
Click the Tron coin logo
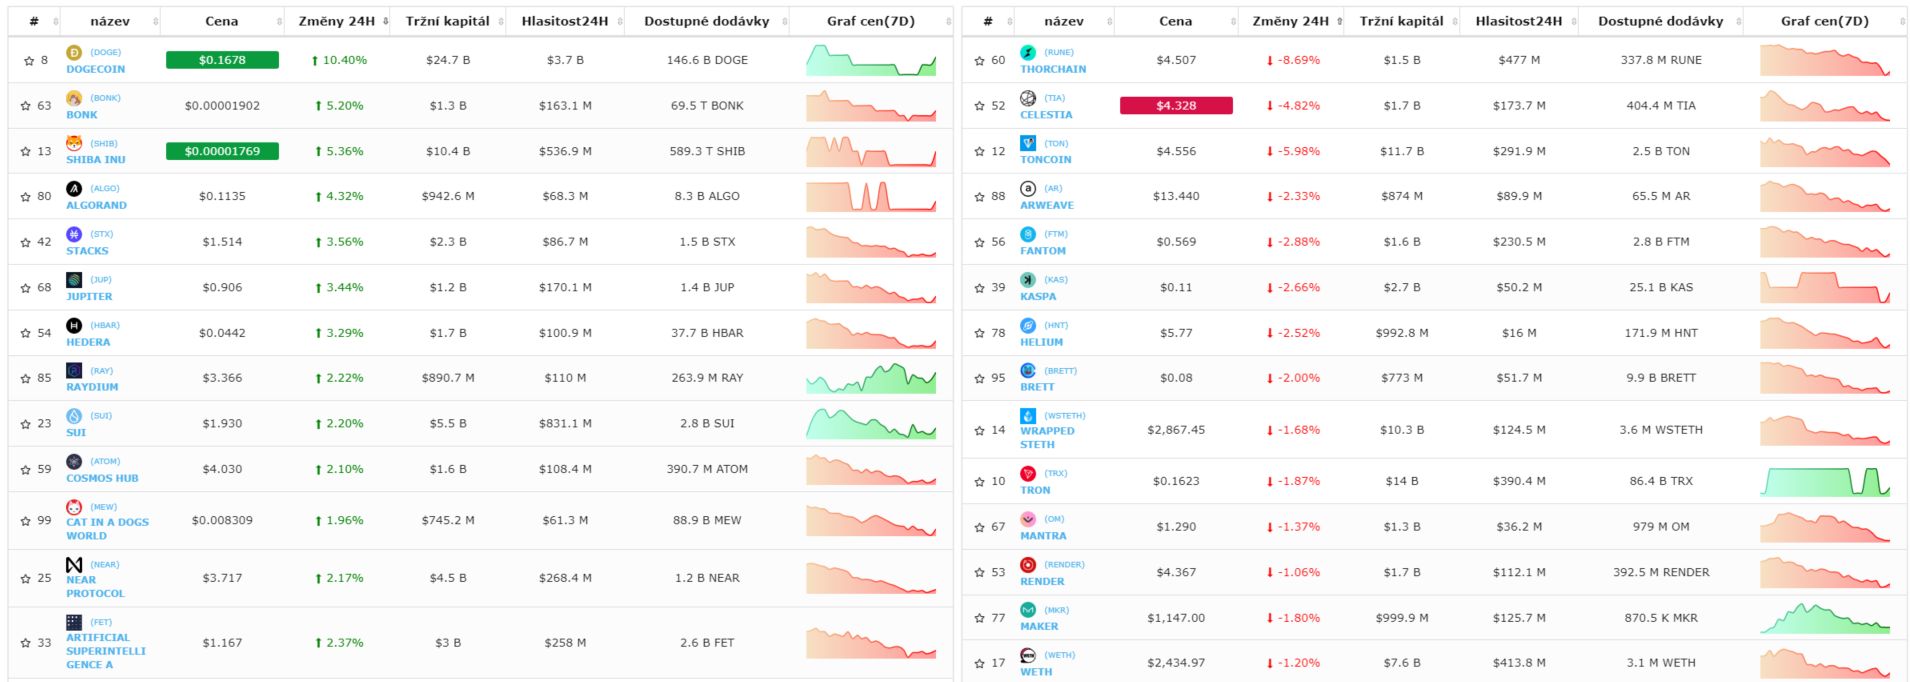1028,473
